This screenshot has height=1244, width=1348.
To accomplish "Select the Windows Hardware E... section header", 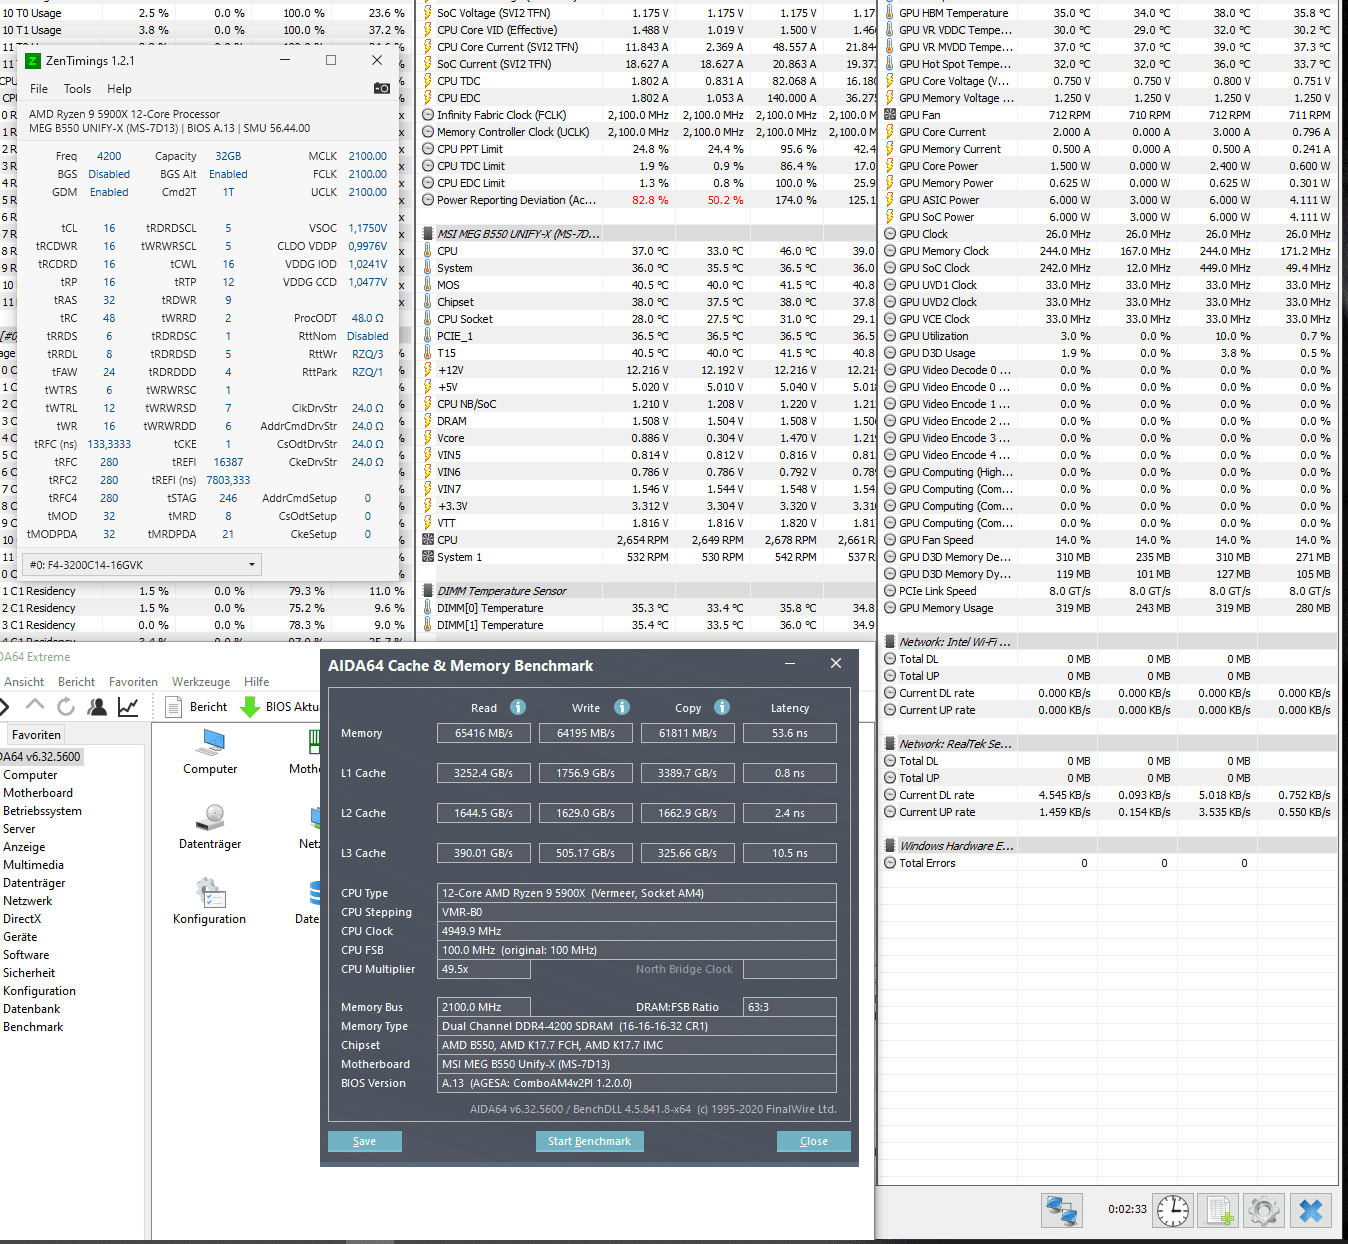I will [x=1109, y=846].
